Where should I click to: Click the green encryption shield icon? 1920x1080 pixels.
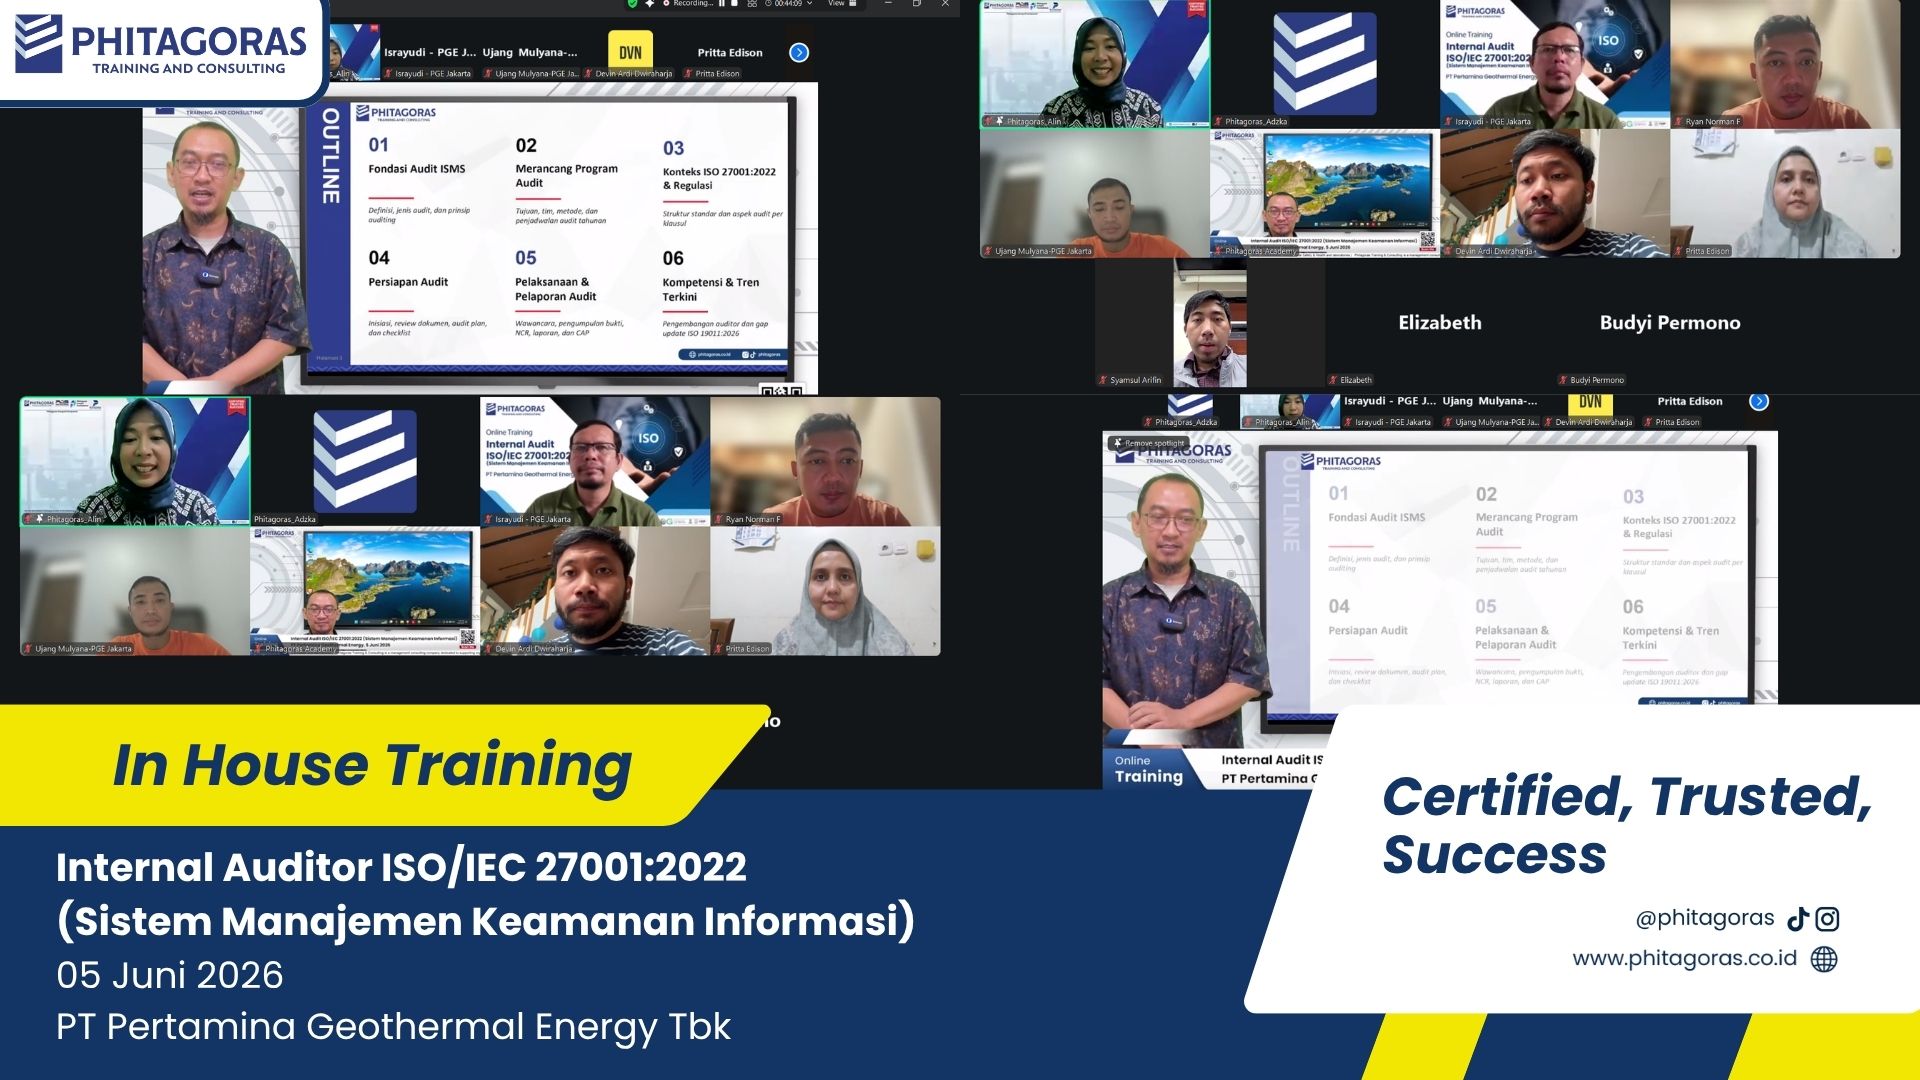[633, 3]
